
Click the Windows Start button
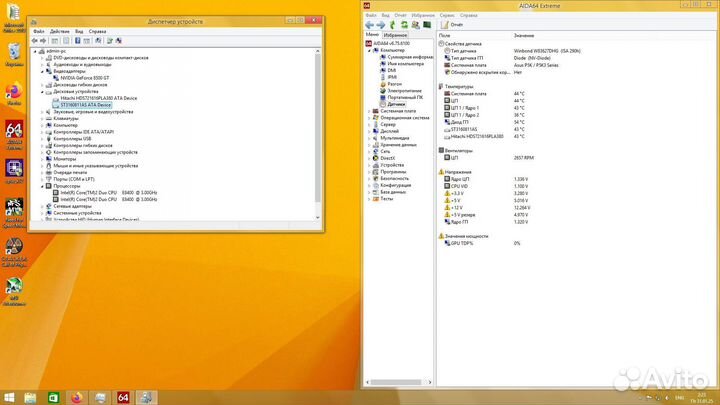tap(11, 396)
